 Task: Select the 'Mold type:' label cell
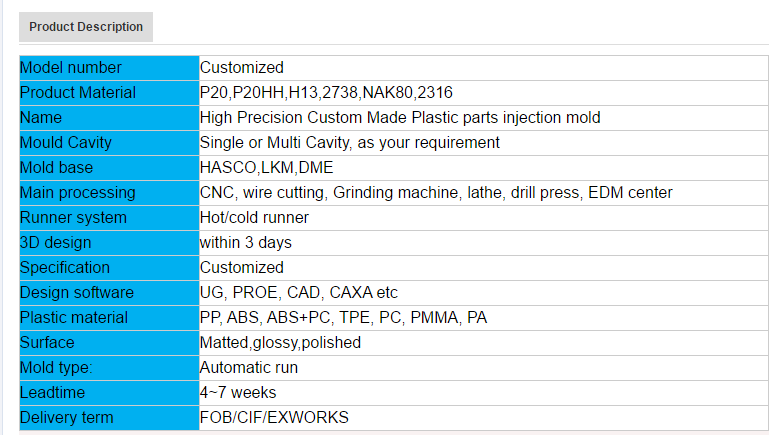(109, 368)
